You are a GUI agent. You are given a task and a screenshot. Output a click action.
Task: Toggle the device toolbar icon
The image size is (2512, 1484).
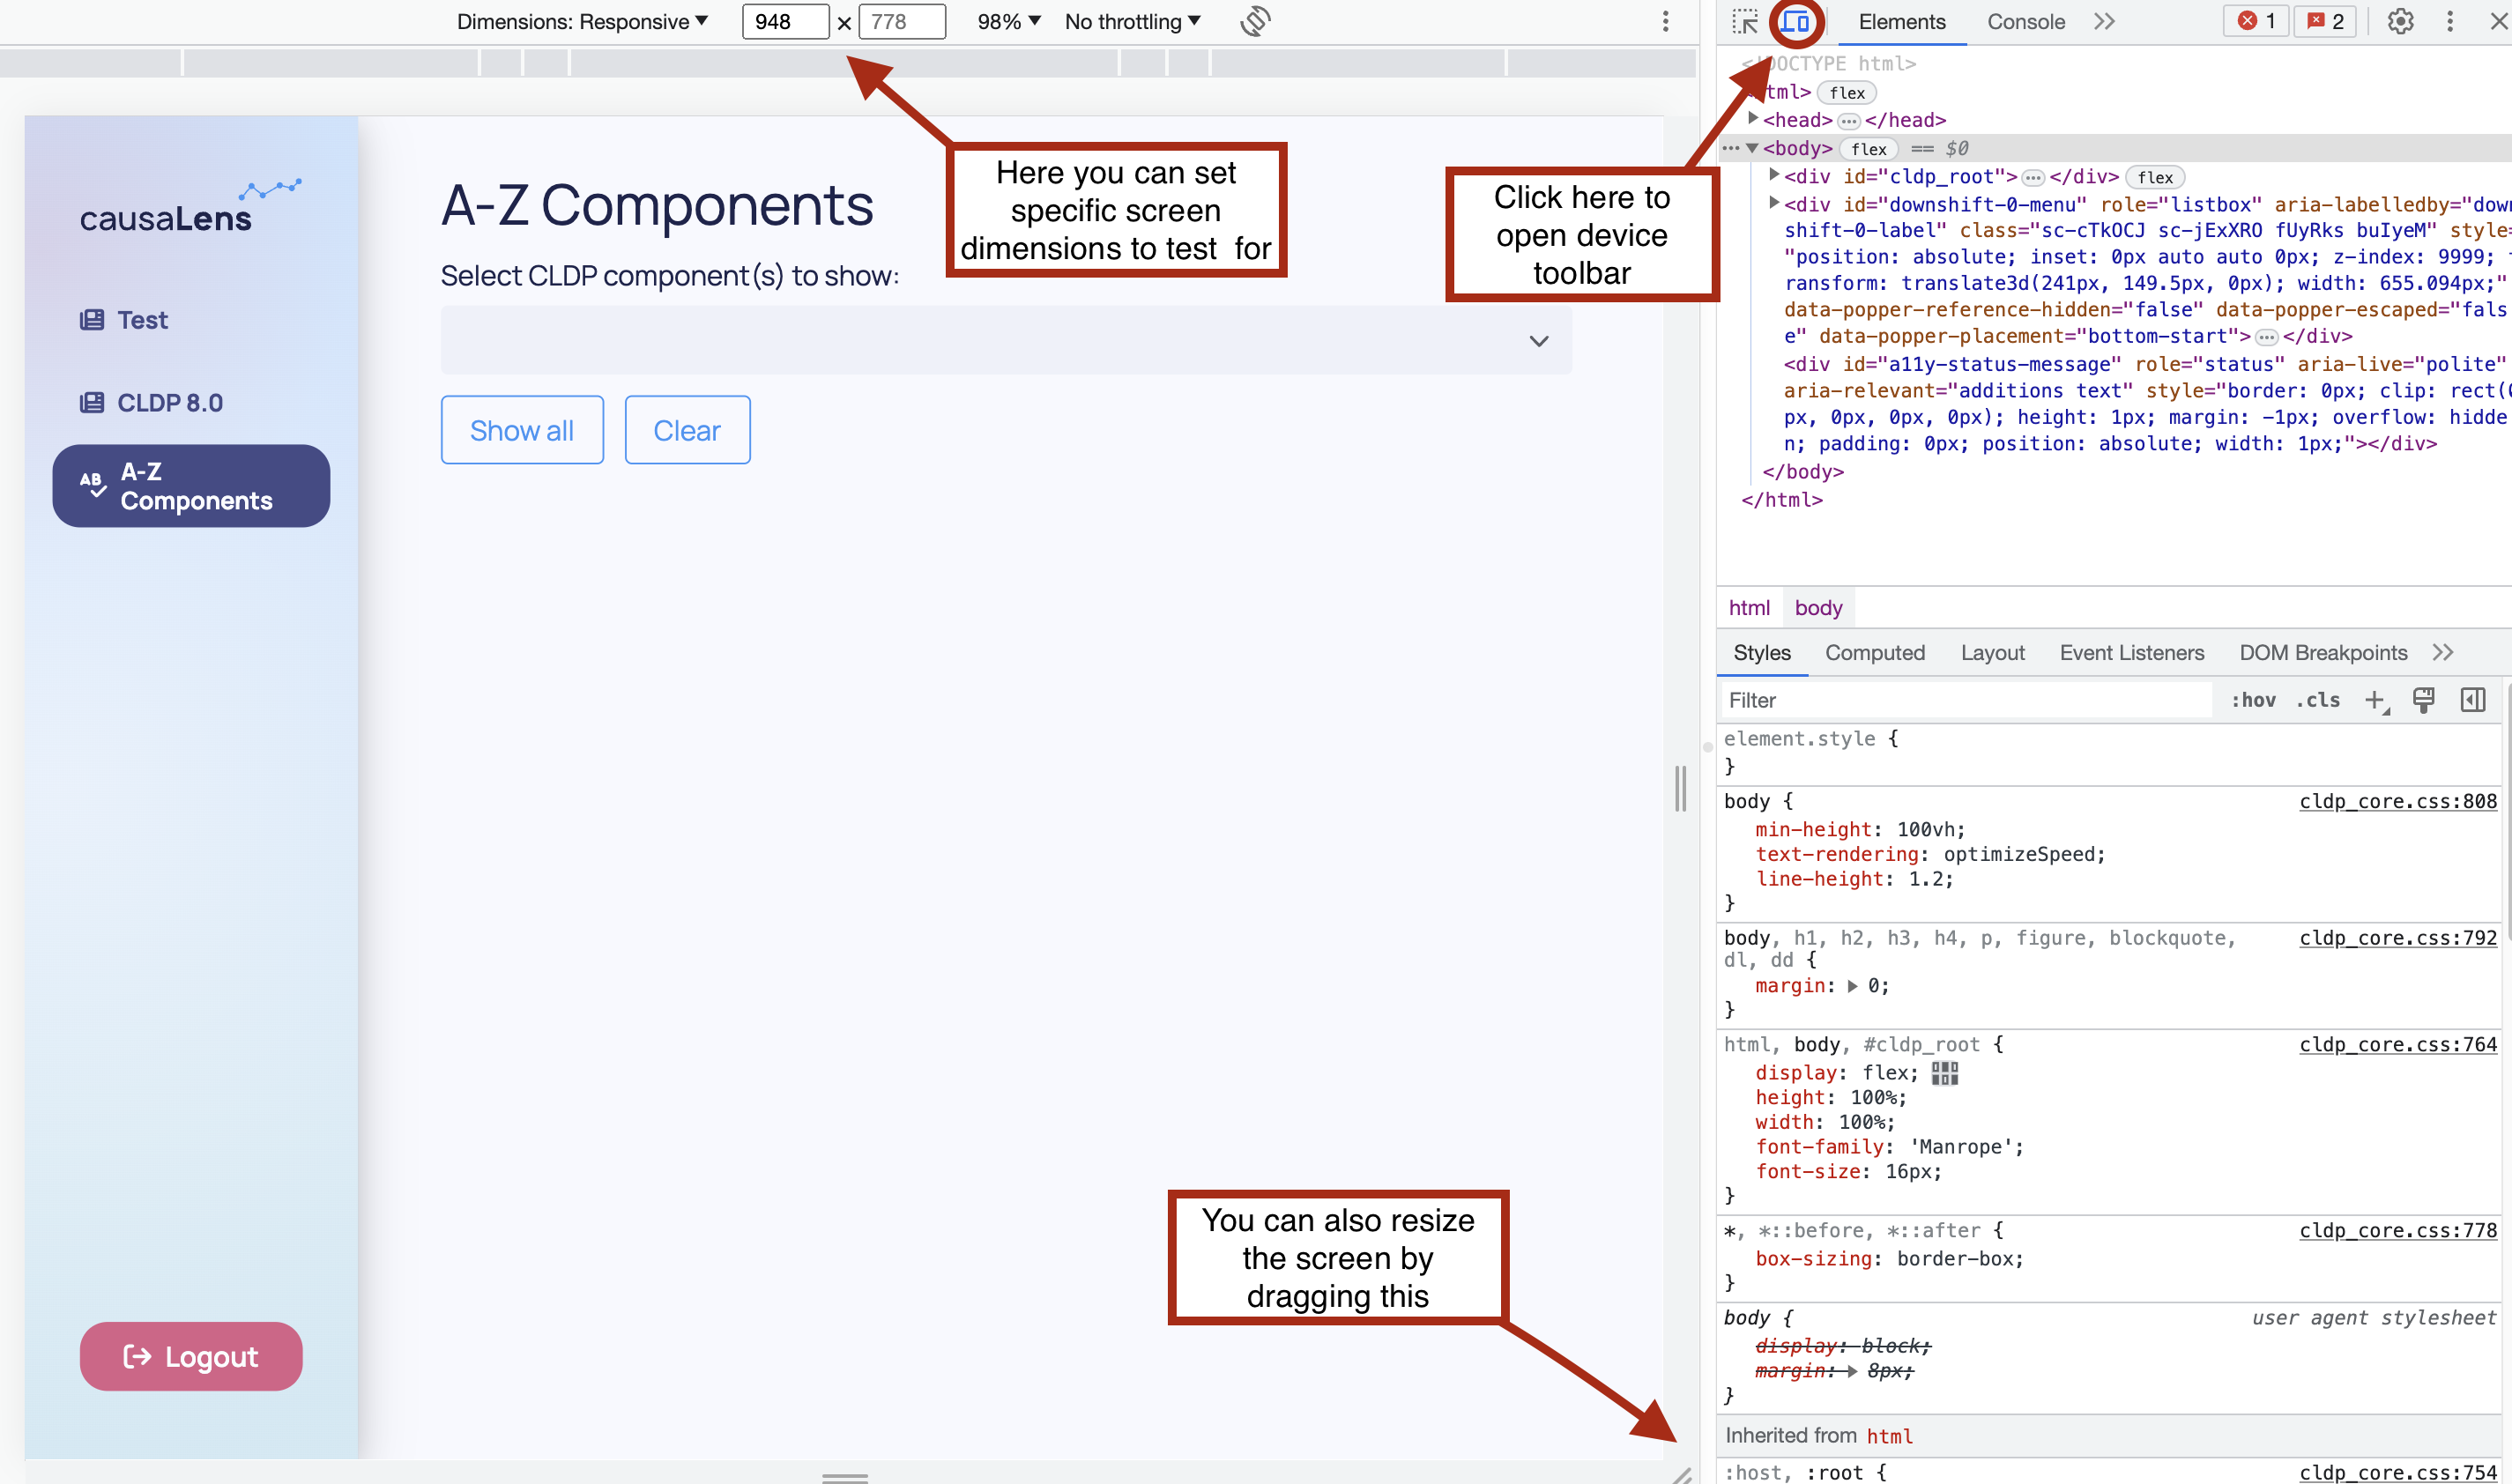pyautogui.click(x=1796, y=22)
